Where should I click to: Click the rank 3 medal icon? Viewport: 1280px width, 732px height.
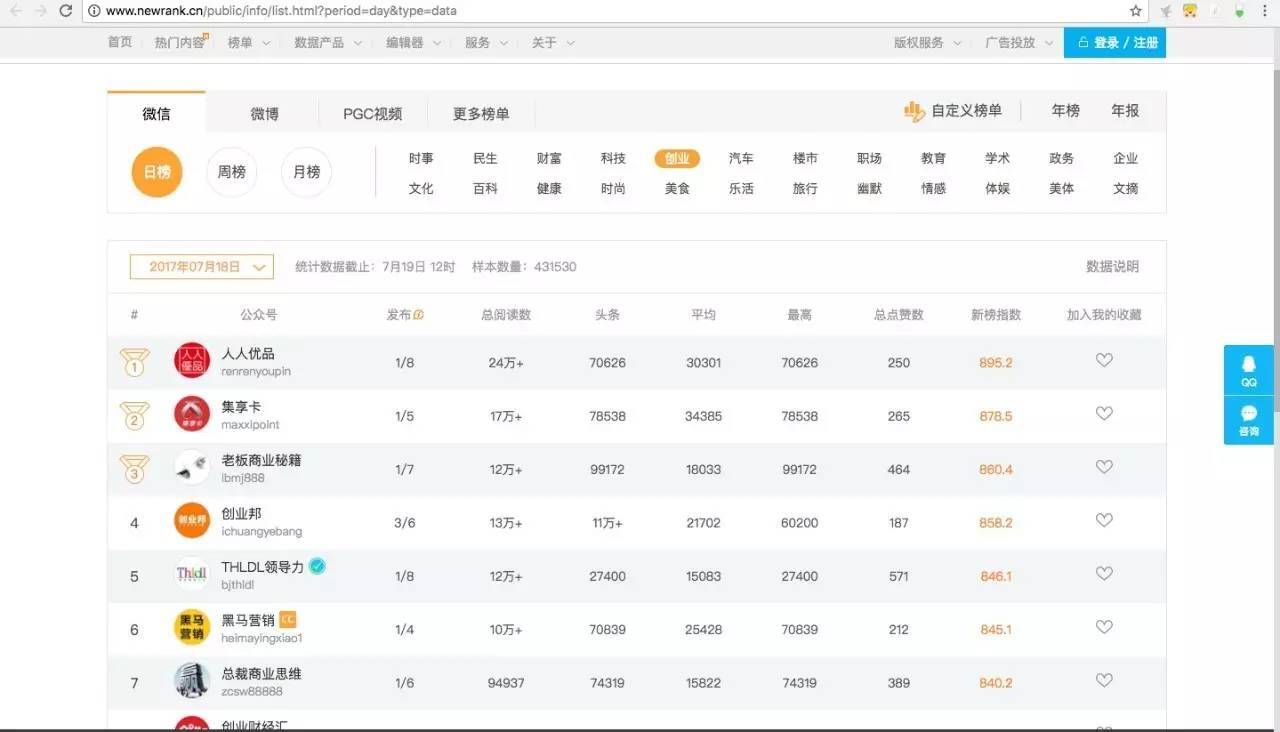coord(135,469)
